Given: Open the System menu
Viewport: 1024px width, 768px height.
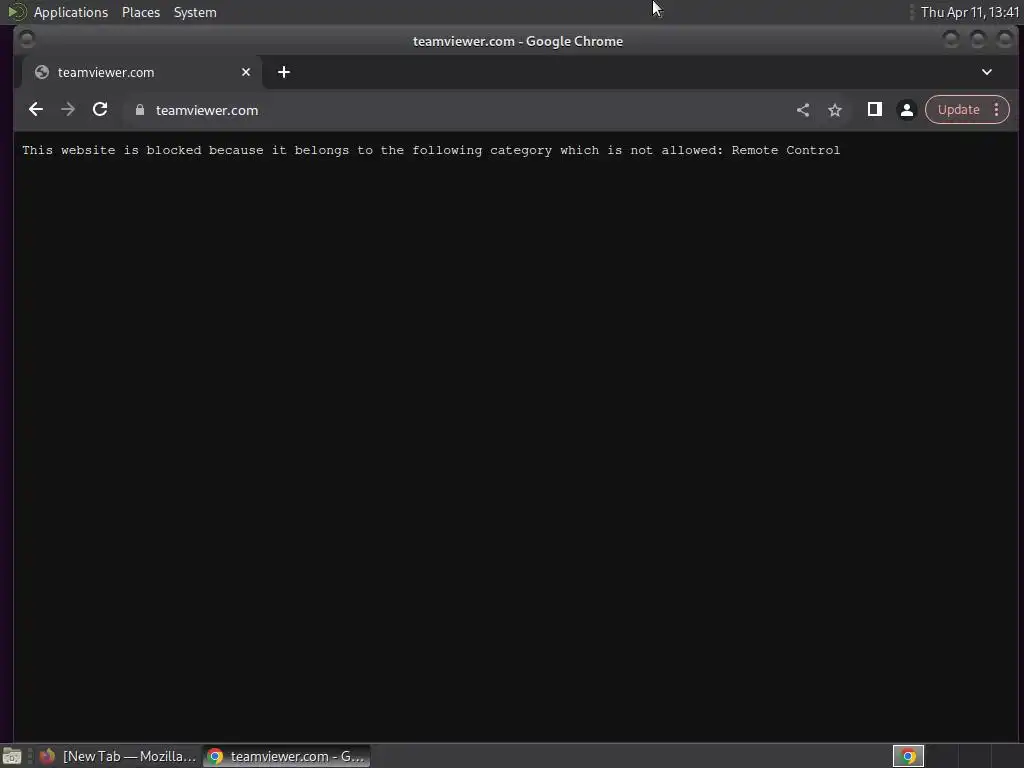Looking at the screenshot, I should 195,12.
